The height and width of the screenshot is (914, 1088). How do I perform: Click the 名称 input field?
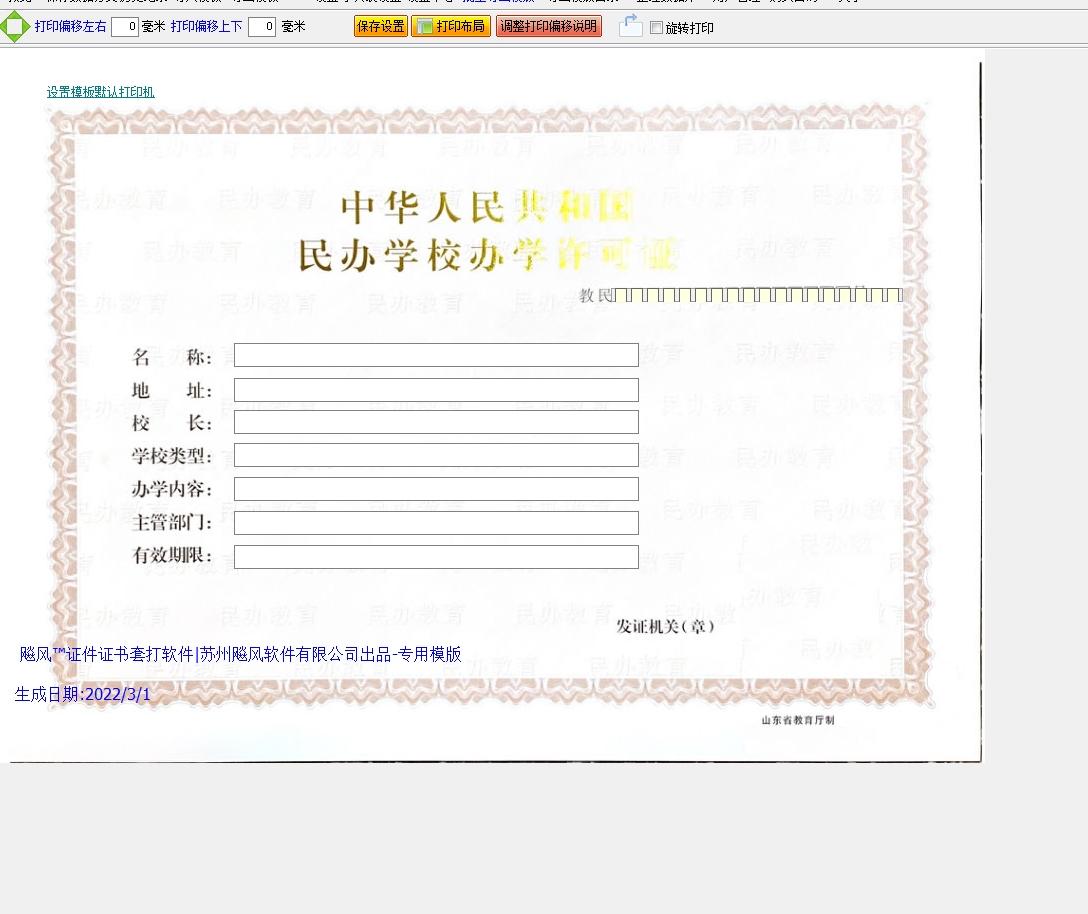coord(436,355)
